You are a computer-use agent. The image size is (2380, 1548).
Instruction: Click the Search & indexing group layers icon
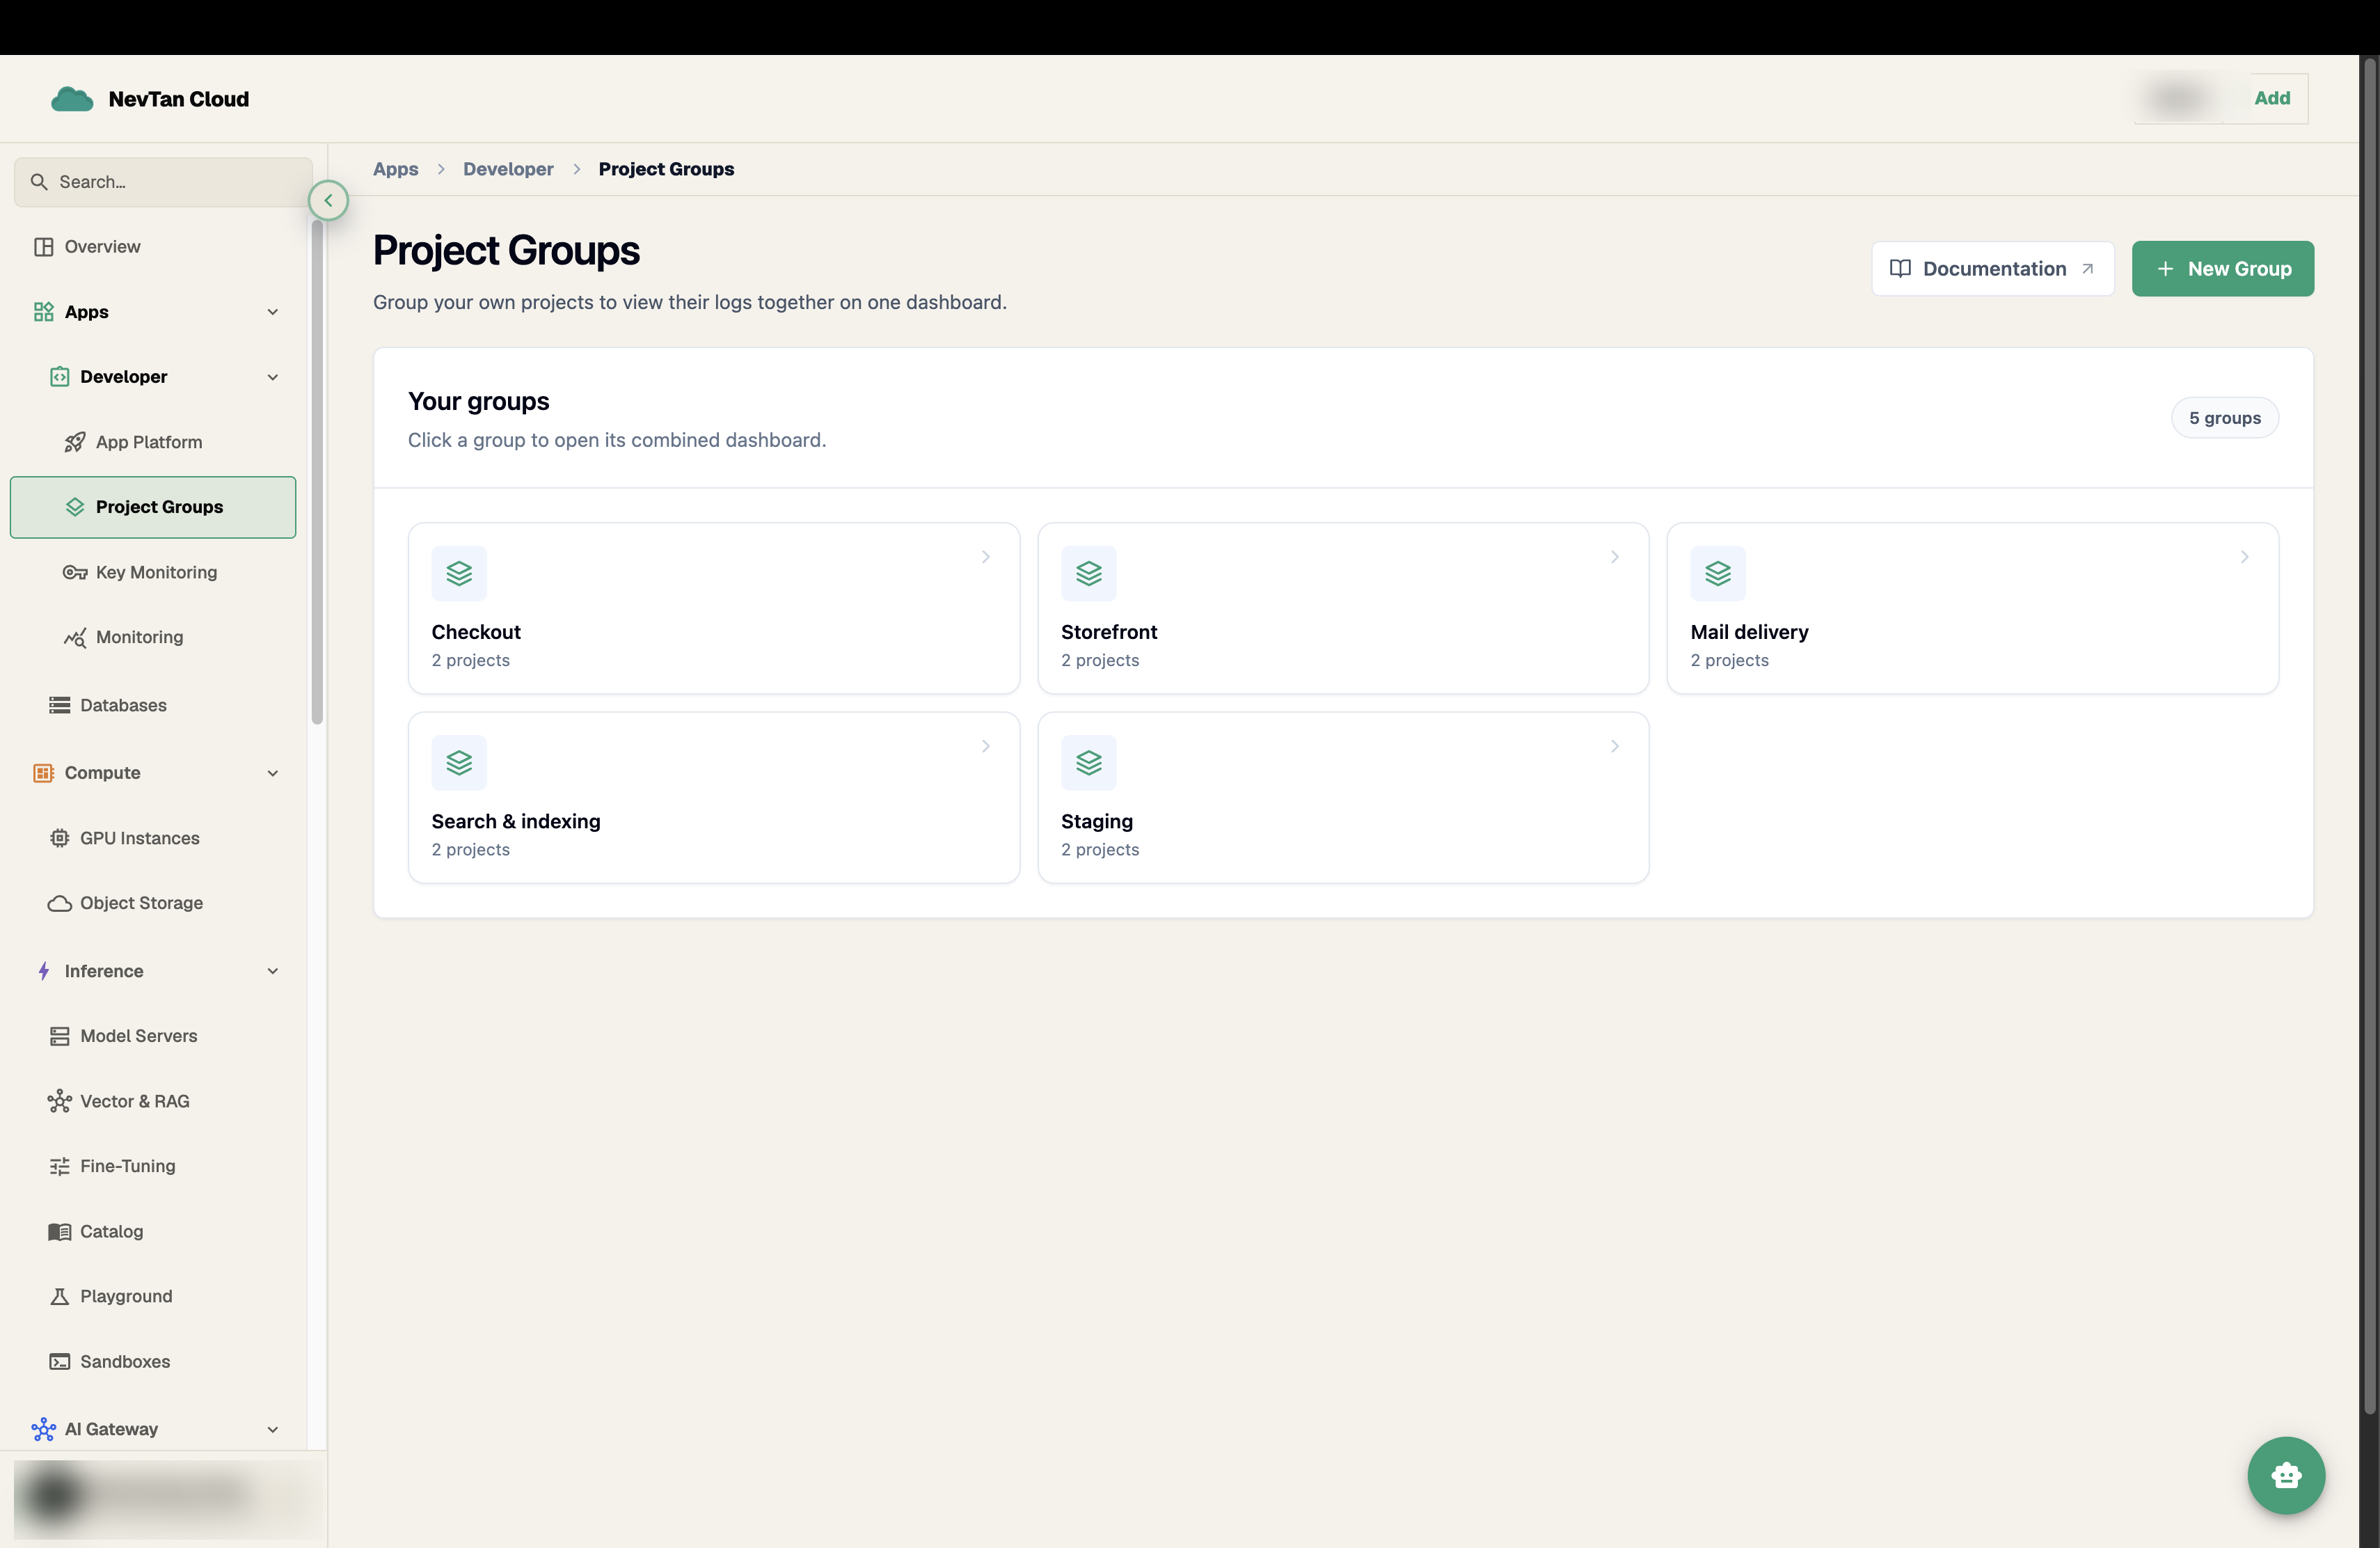459,763
